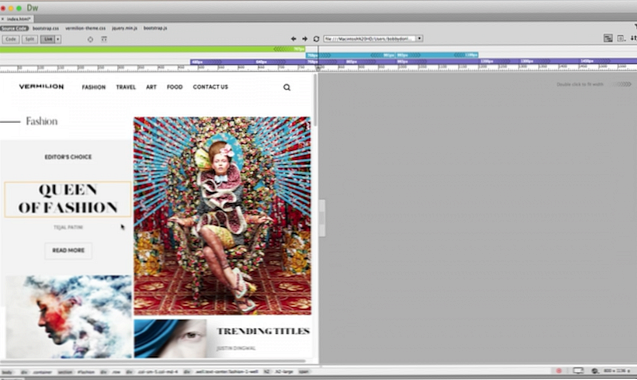This screenshot has width=637, height=380.
Task: Click the real-time preview globe icon
Action: 595,371
